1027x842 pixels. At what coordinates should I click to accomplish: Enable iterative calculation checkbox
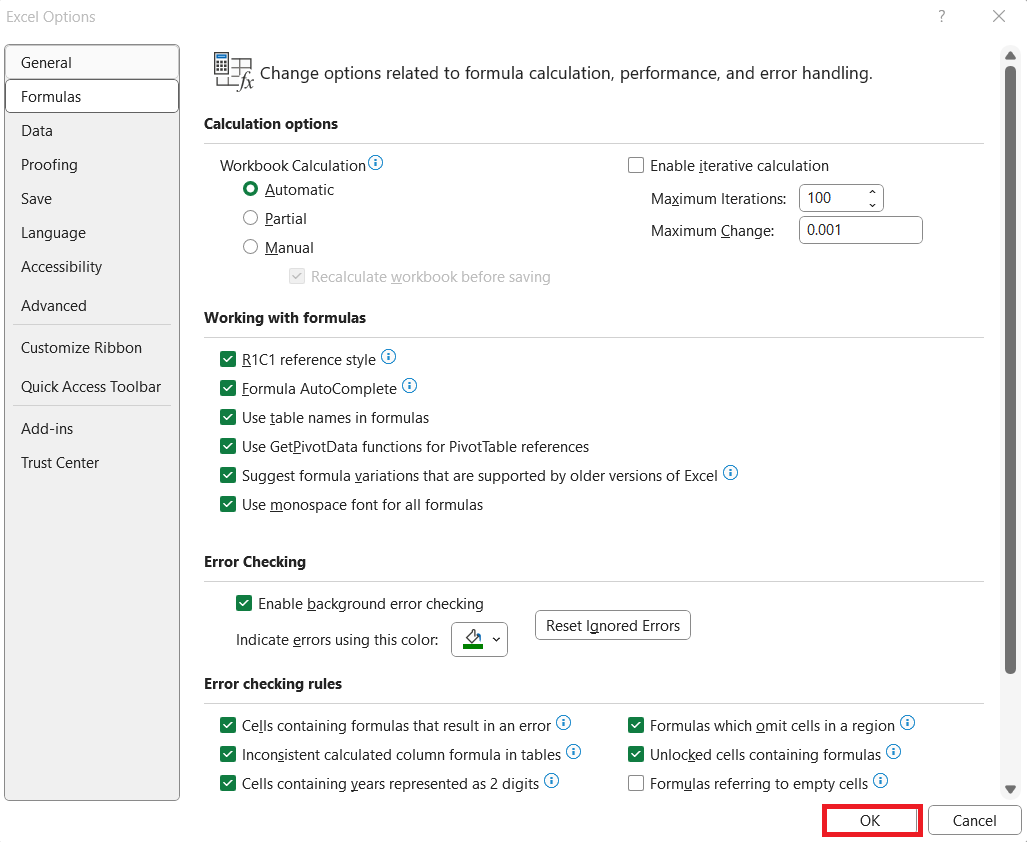(x=636, y=165)
